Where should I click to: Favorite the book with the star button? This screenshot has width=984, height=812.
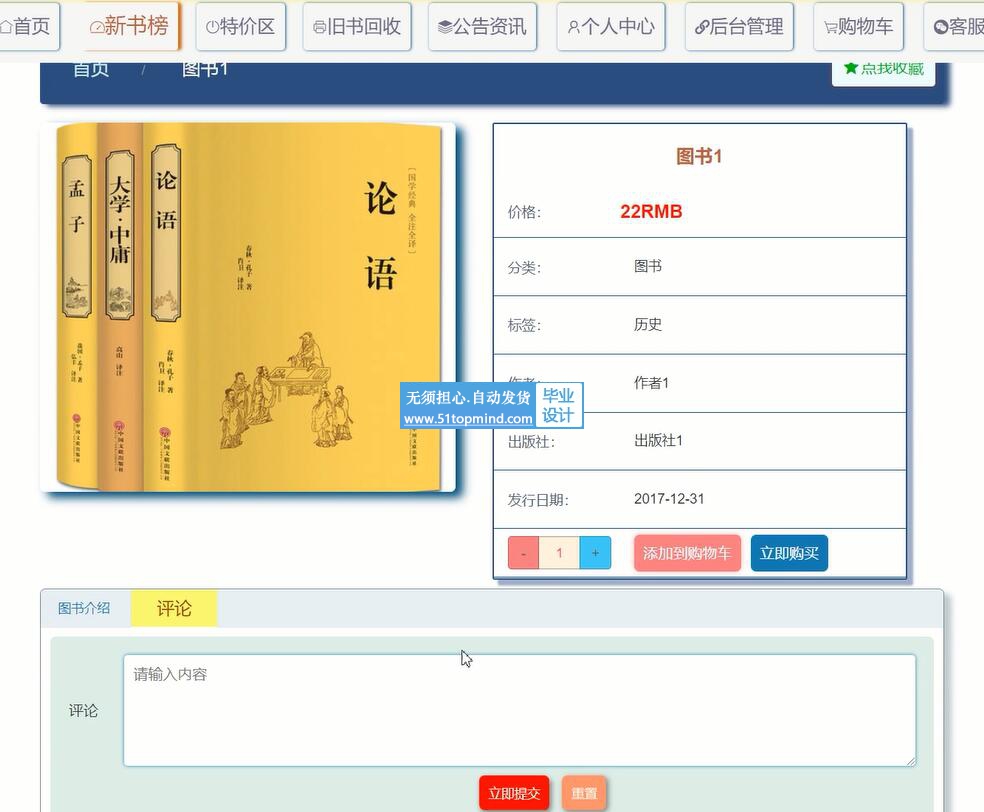[x=883, y=72]
